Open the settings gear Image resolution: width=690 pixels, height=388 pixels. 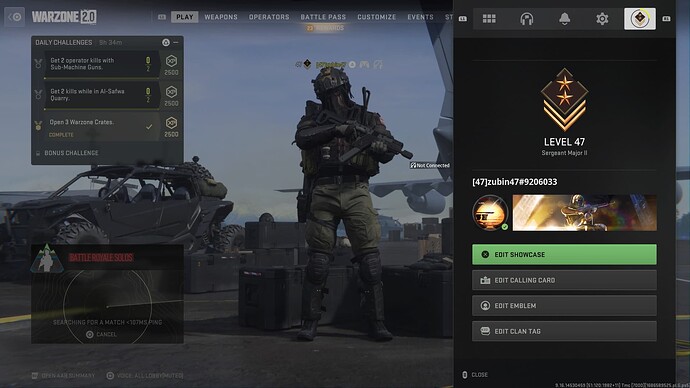point(602,18)
